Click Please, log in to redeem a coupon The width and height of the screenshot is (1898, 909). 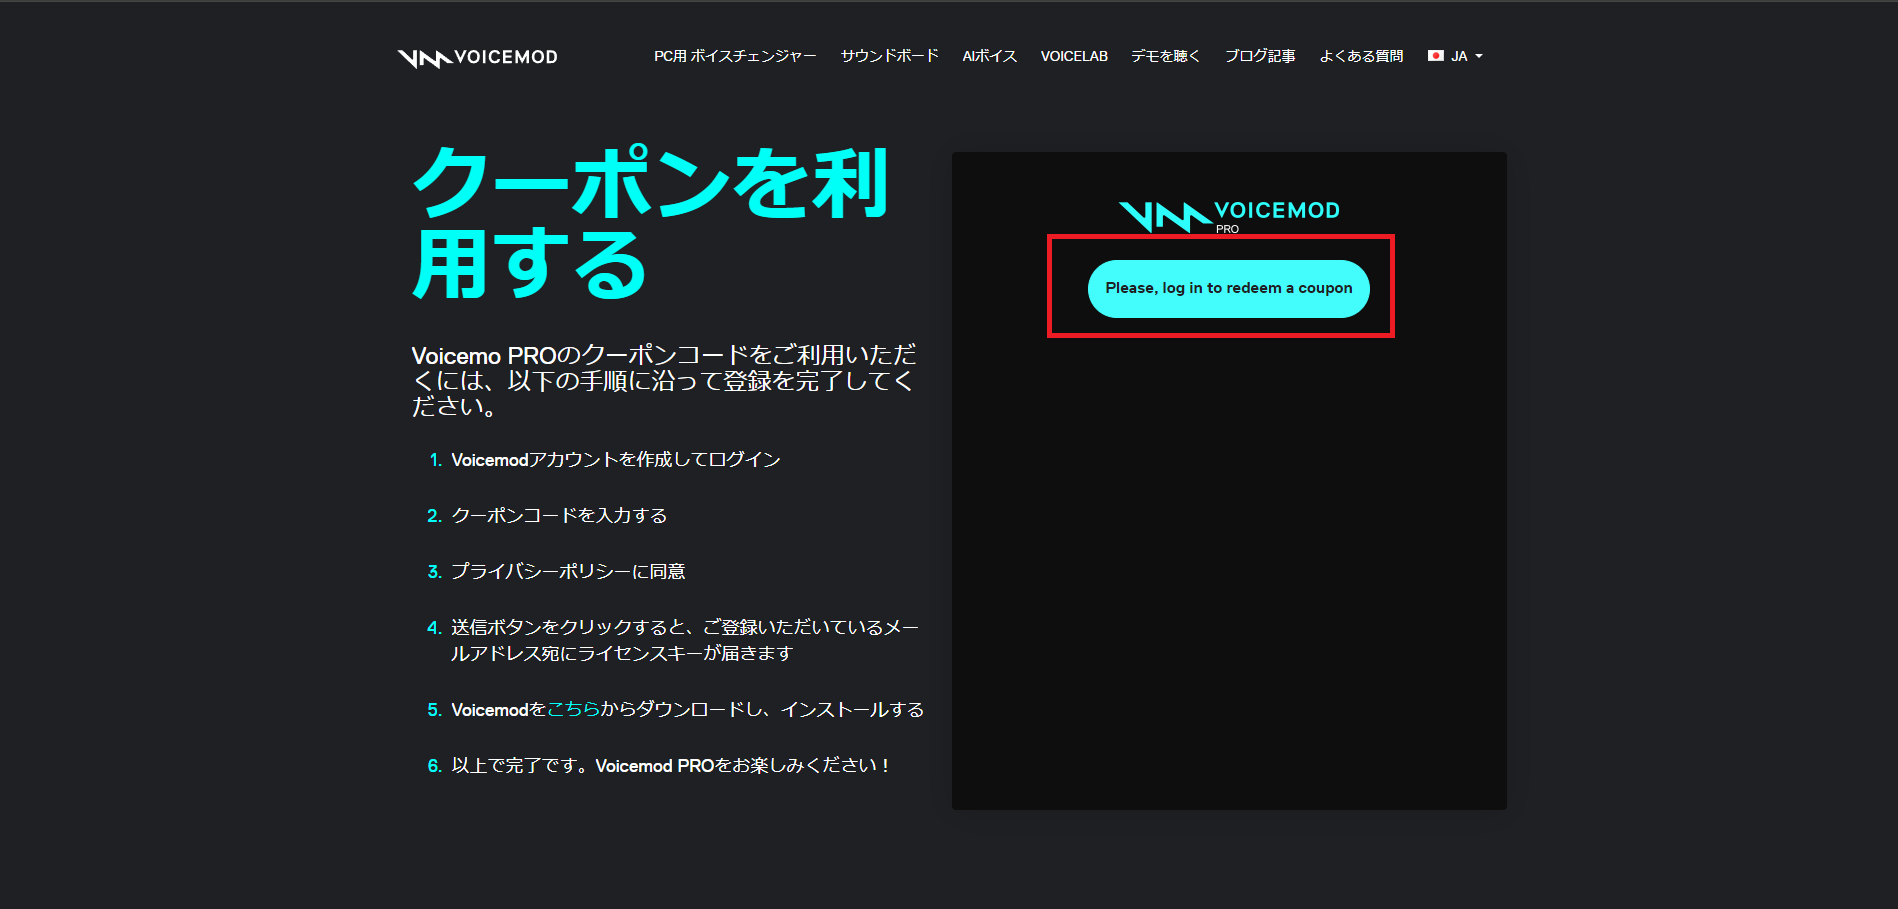coord(1228,288)
